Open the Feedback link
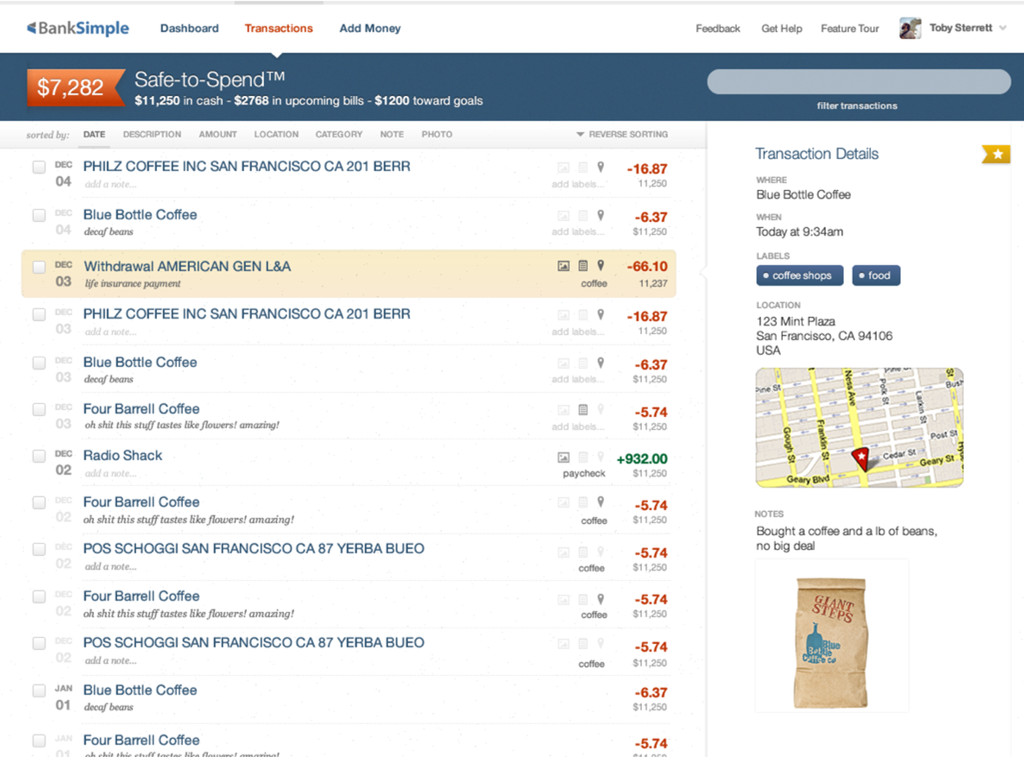Image resolution: width=1024 pixels, height=768 pixels. coord(718,29)
